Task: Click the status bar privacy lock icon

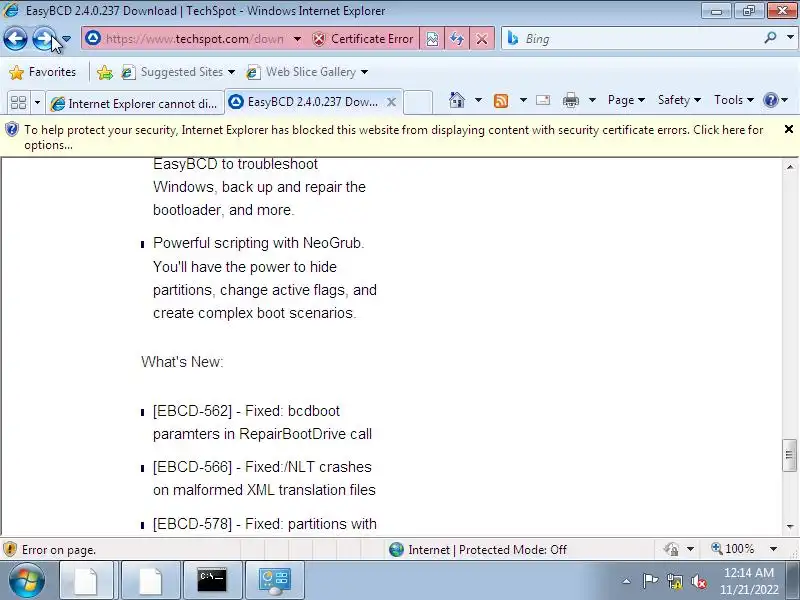Action: 671,549
